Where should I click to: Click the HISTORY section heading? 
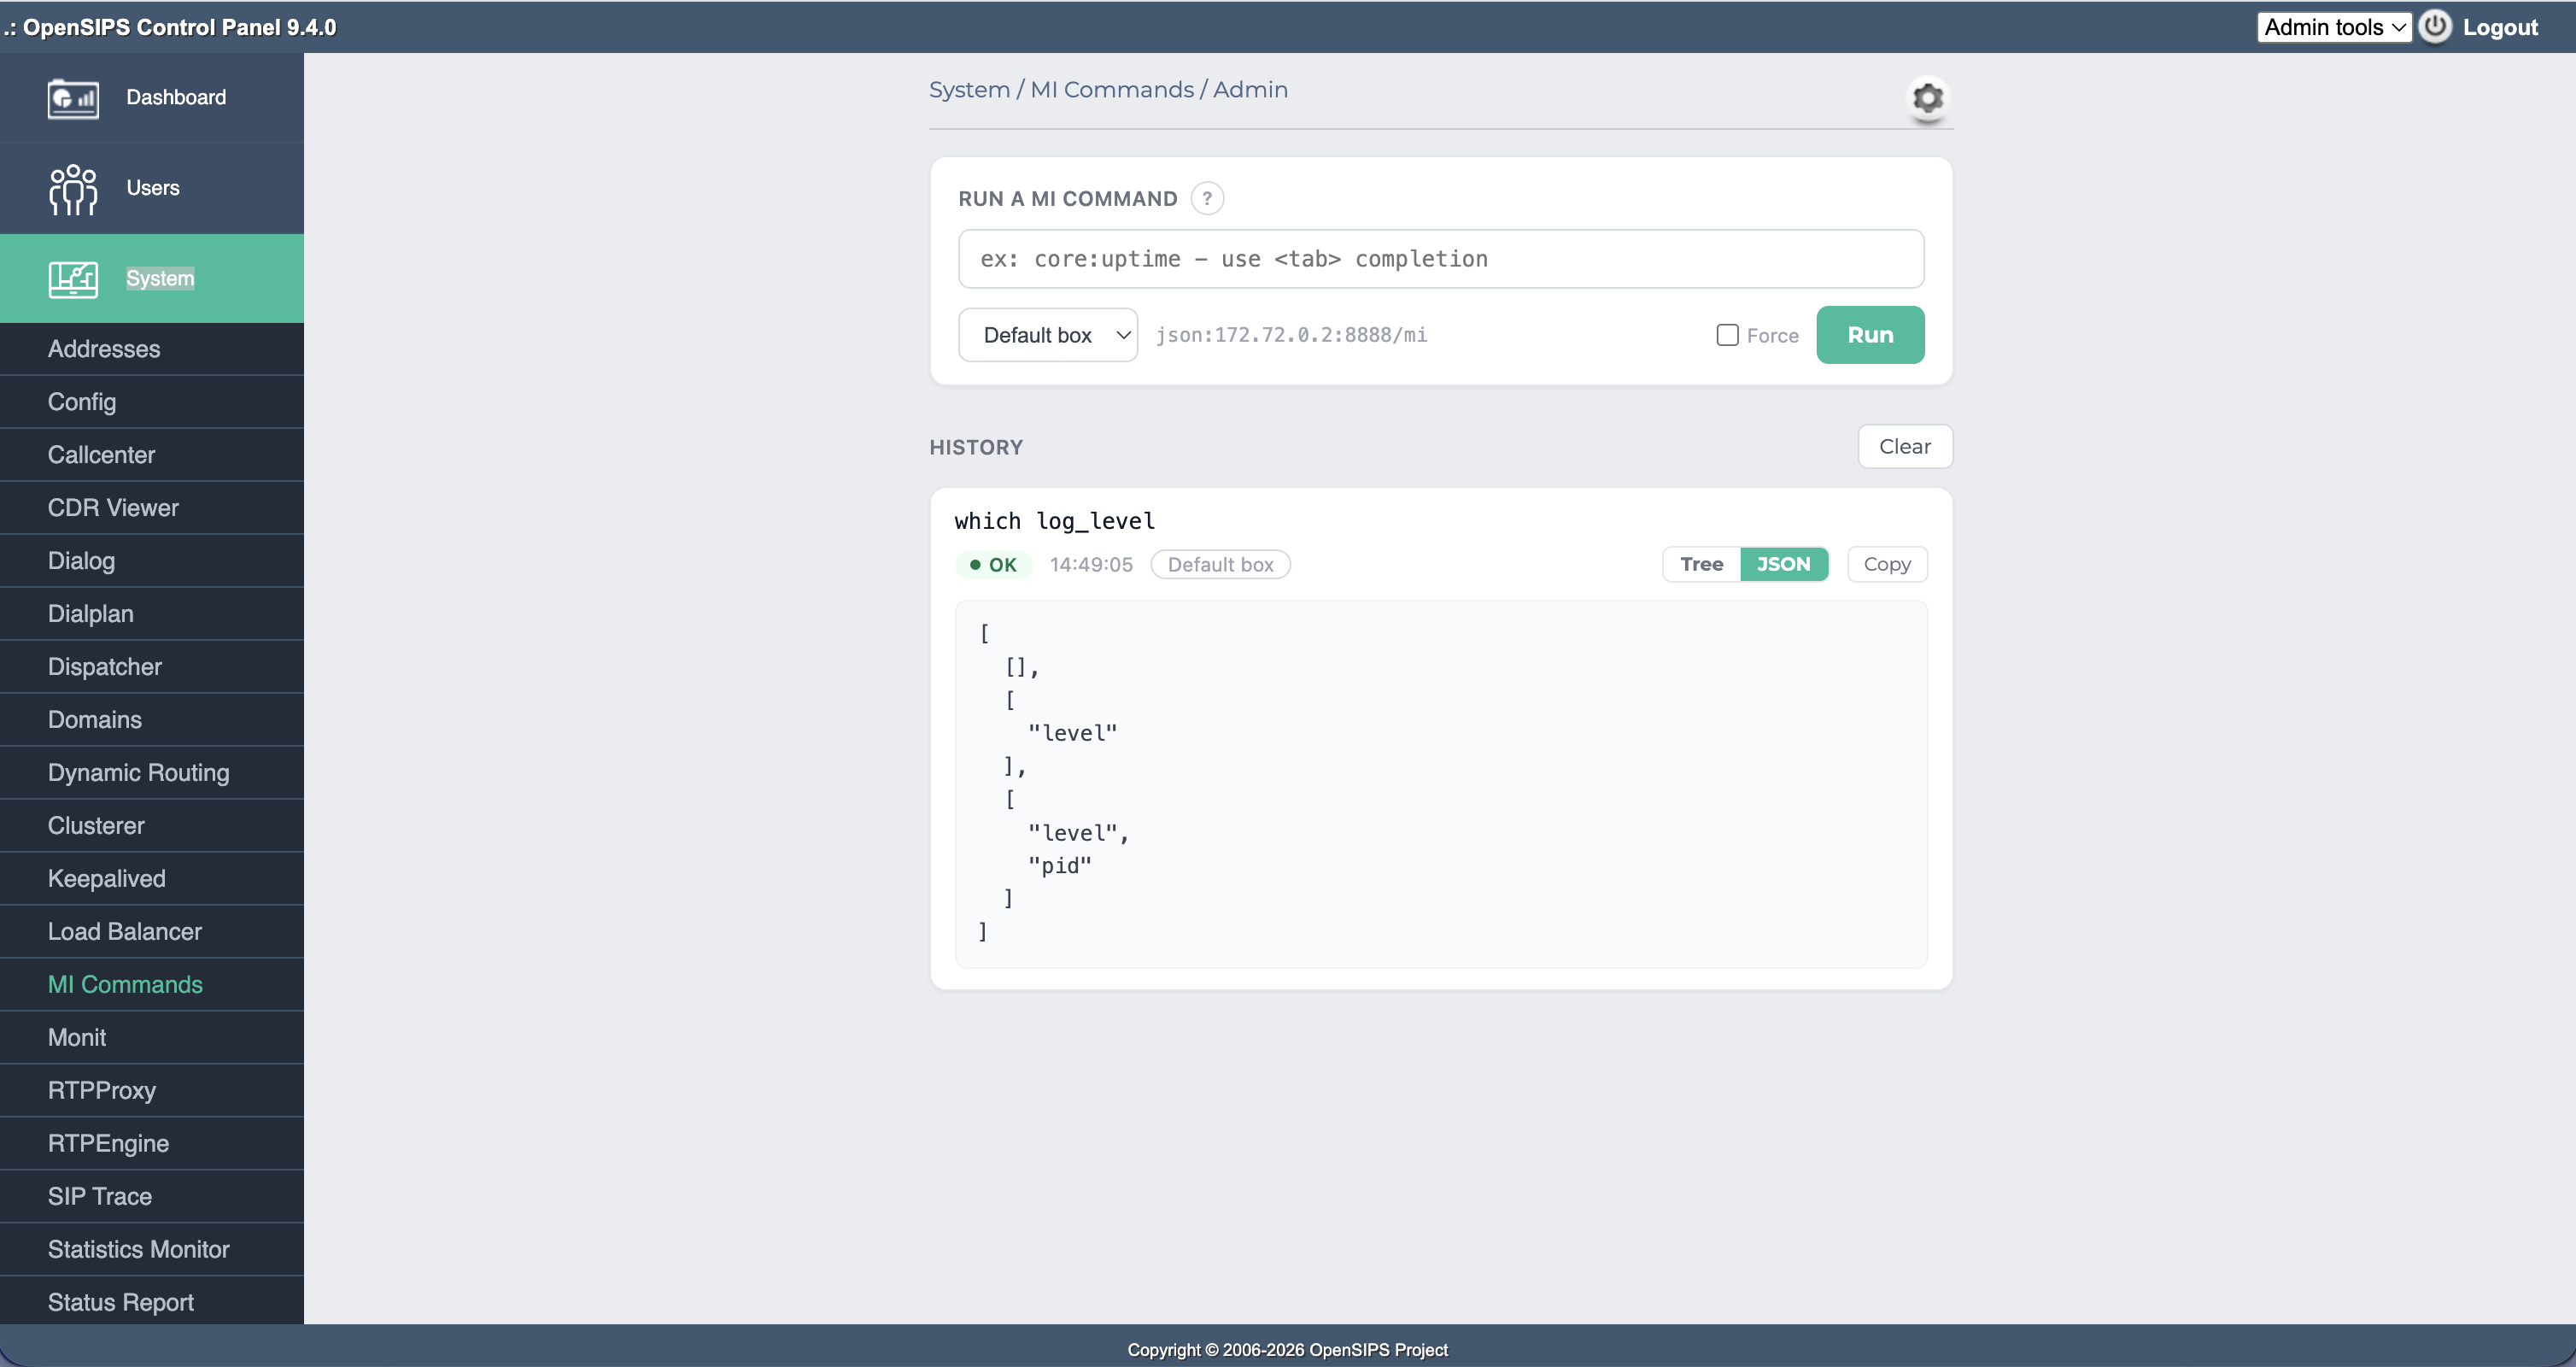click(x=976, y=447)
